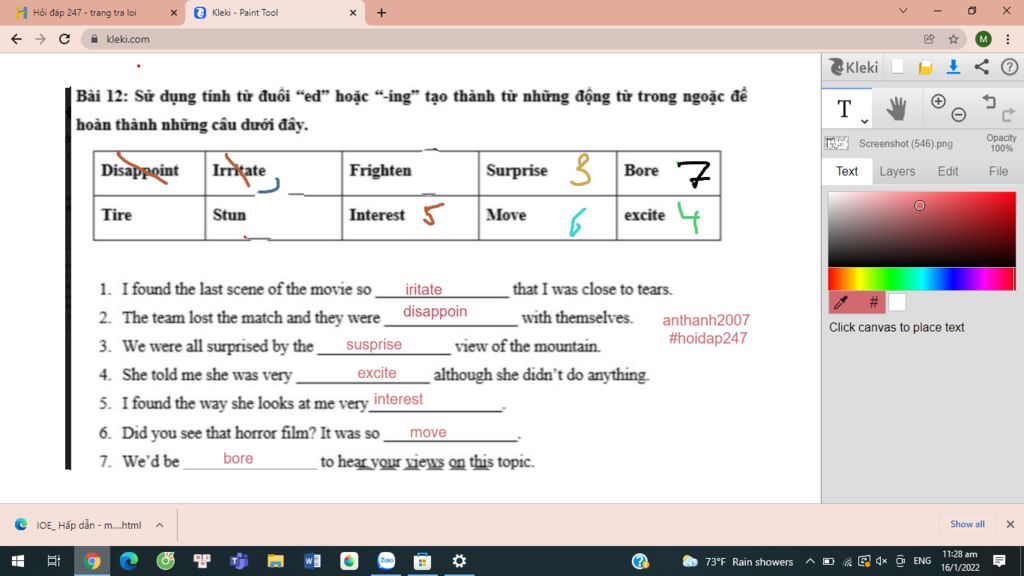1024x576 pixels.
Task: Choose a hue on the rainbow slider
Action: point(921,279)
